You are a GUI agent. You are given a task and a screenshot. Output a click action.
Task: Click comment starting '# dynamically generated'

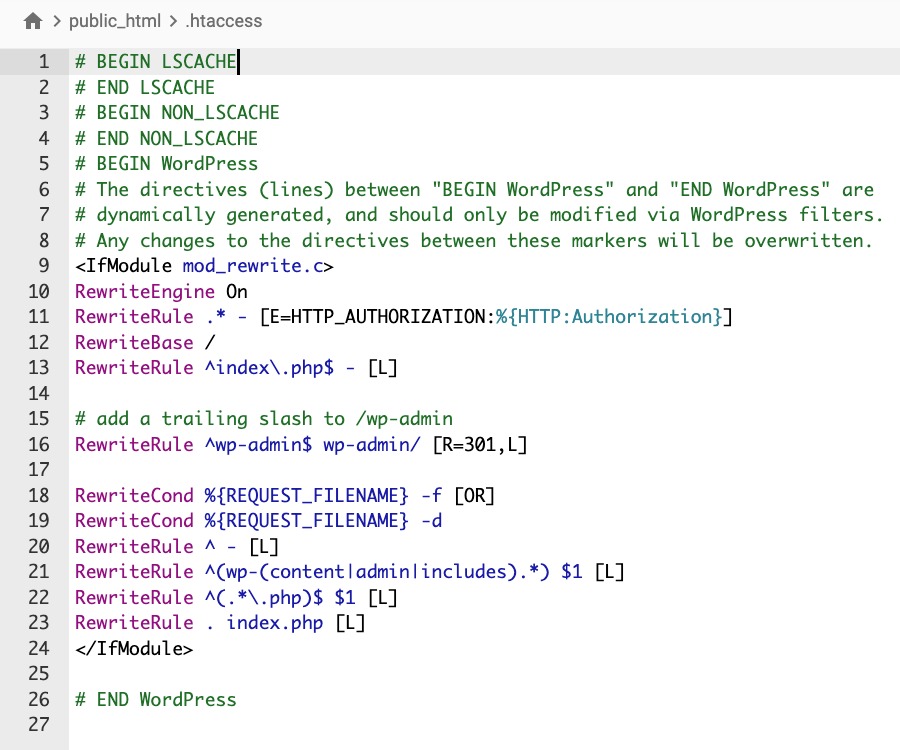coord(479,215)
